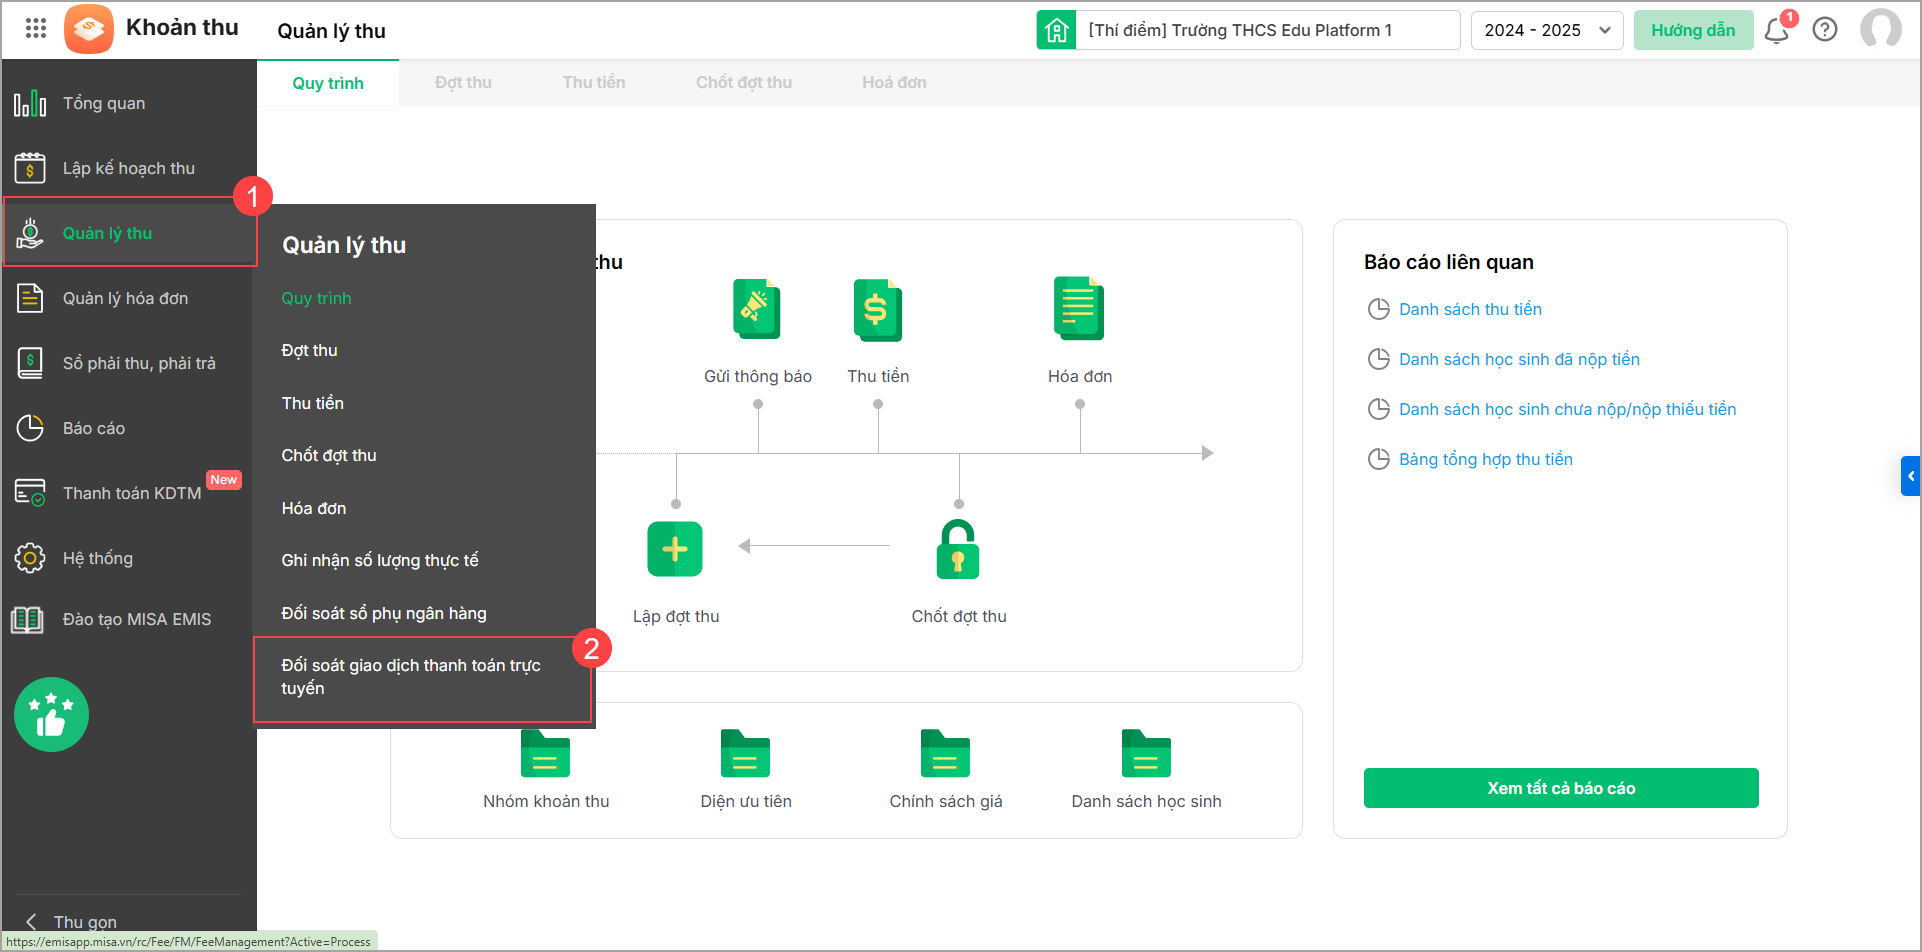Viewport: 1922px width, 952px height.
Task: Open the Chính sách giá folder
Action: point(945,753)
